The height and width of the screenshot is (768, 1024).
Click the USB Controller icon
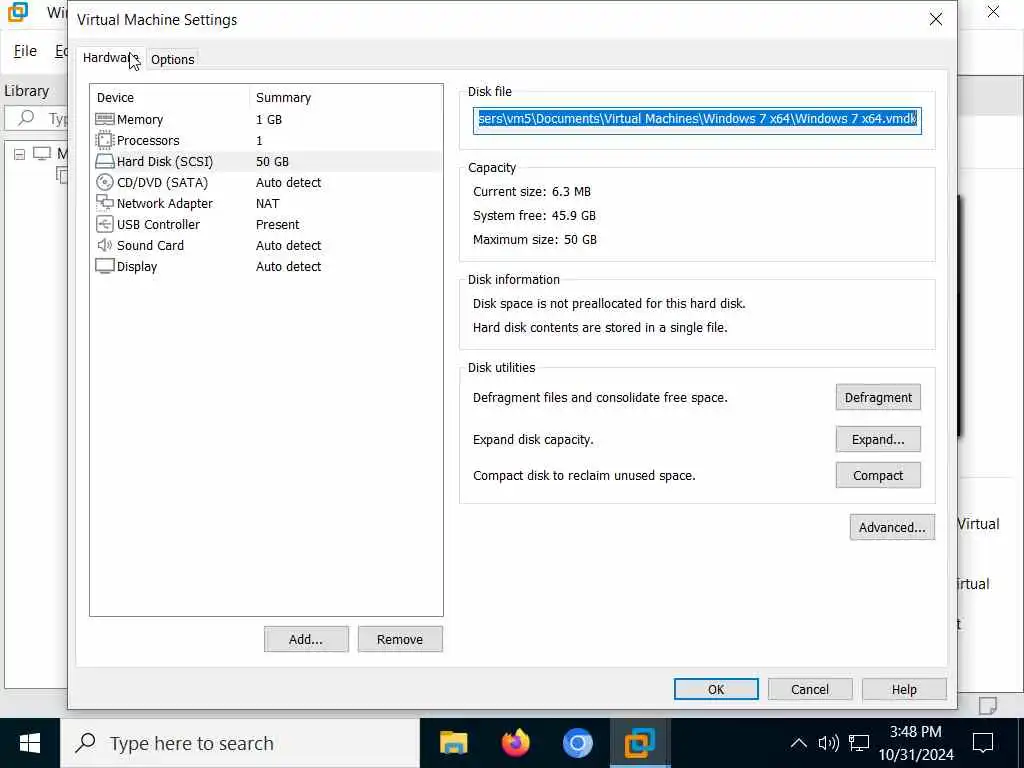(x=104, y=224)
